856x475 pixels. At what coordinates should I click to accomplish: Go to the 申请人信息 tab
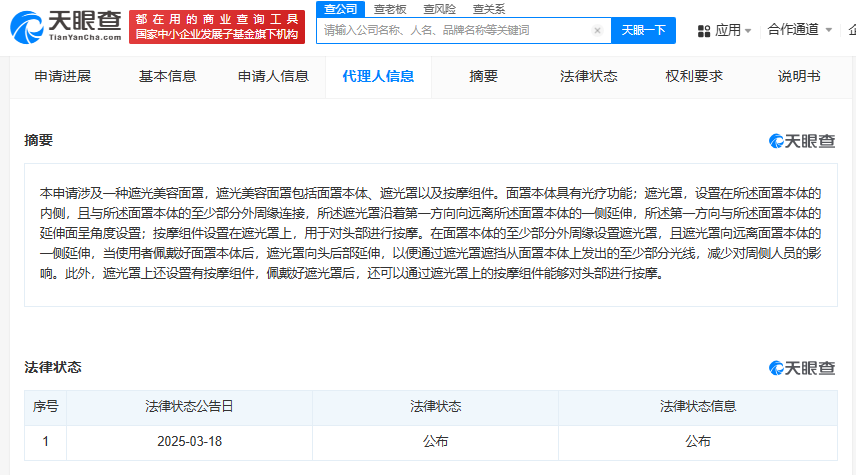(x=273, y=76)
